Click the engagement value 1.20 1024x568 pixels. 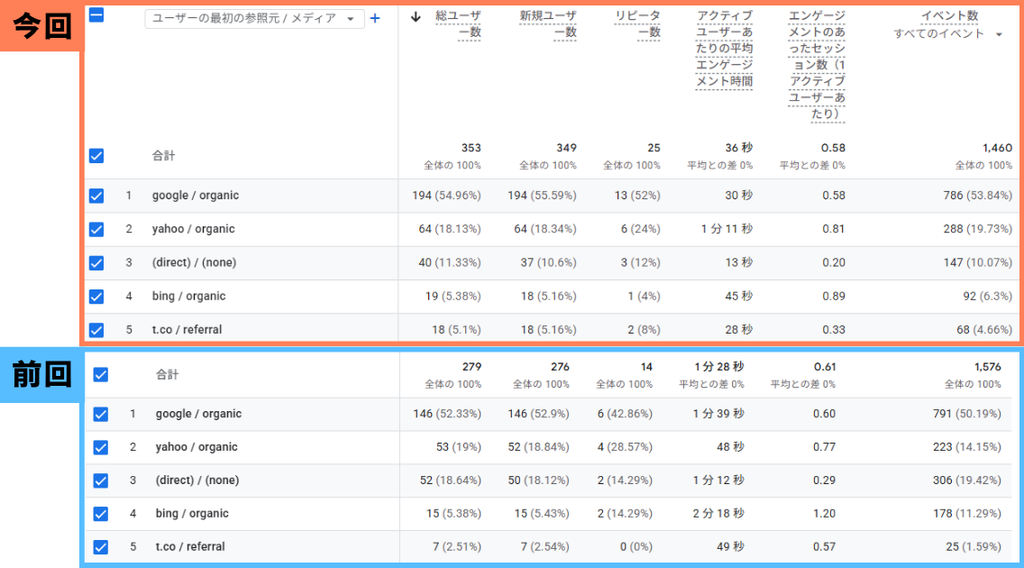(x=824, y=514)
